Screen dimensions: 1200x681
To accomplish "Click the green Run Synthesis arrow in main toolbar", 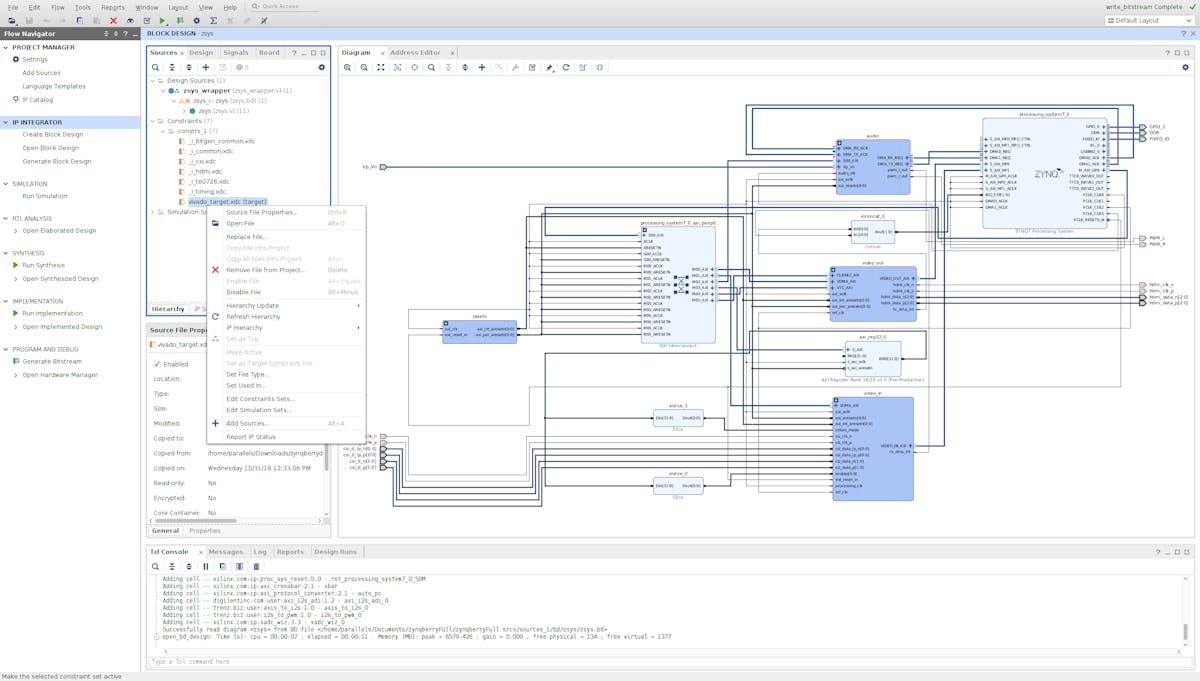I will pyautogui.click(x=163, y=20).
